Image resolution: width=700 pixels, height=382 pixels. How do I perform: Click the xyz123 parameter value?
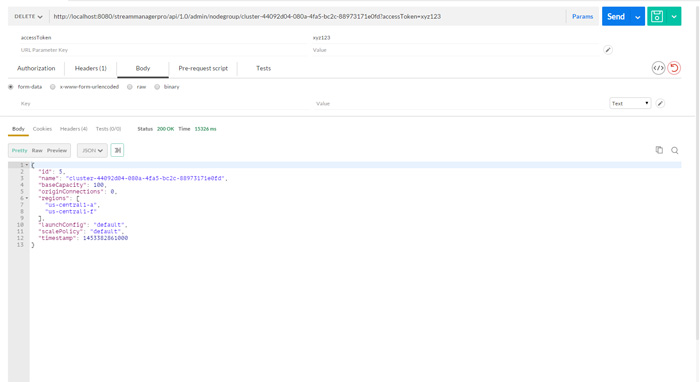pos(321,38)
